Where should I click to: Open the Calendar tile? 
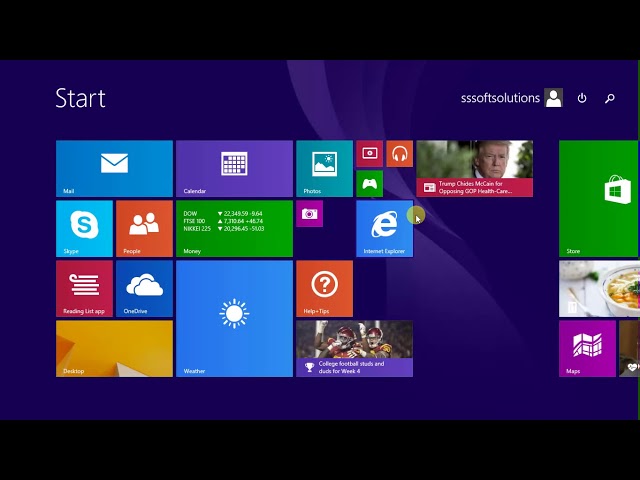(x=234, y=169)
